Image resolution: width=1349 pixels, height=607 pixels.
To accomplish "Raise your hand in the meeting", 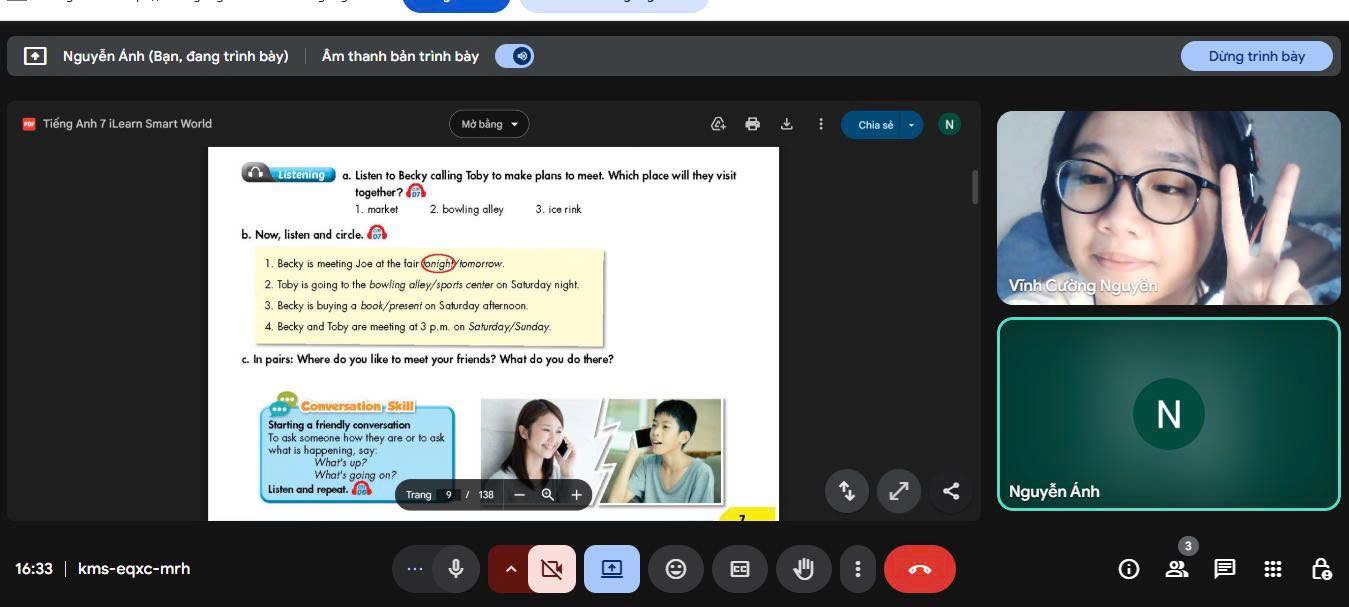I will (804, 569).
